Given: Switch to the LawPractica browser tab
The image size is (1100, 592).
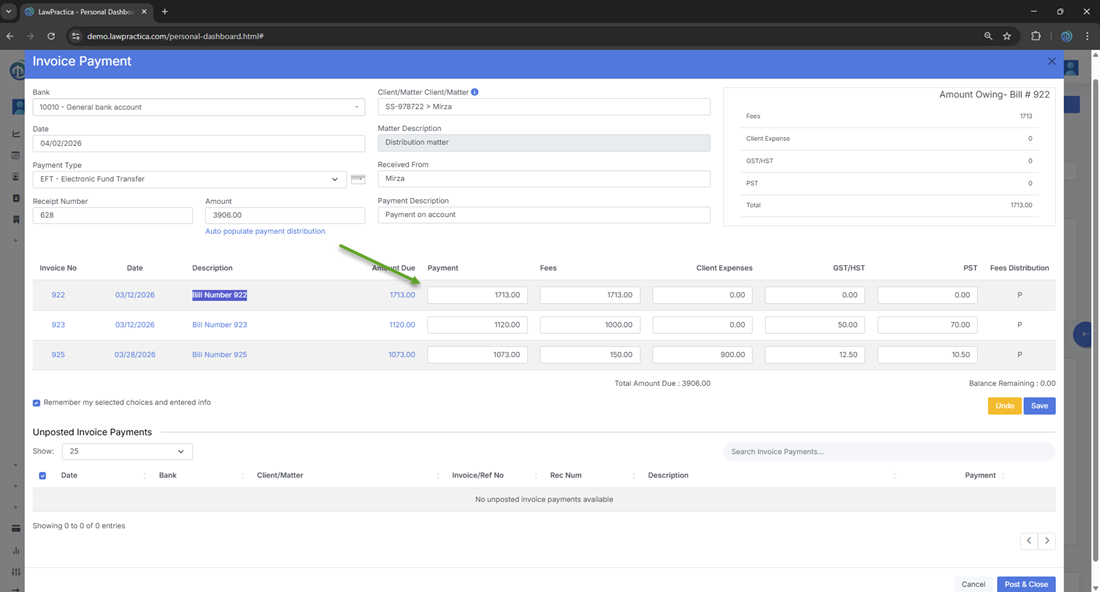Looking at the screenshot, I should [86, 12].
